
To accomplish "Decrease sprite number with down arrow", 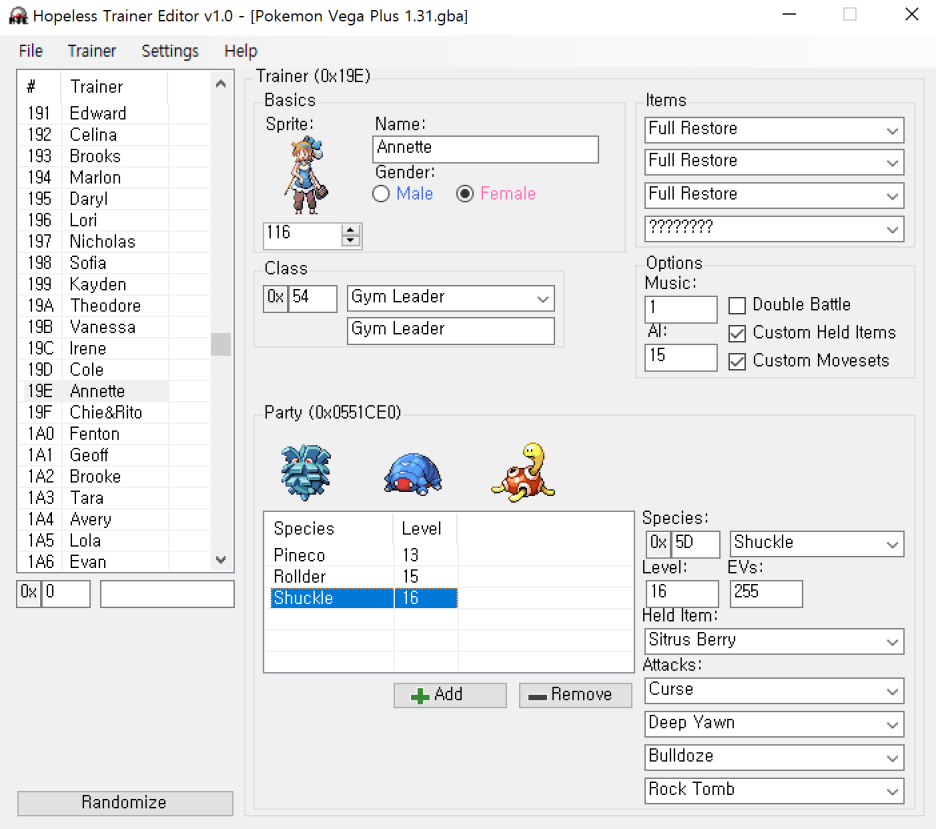I will click(351, 241).
